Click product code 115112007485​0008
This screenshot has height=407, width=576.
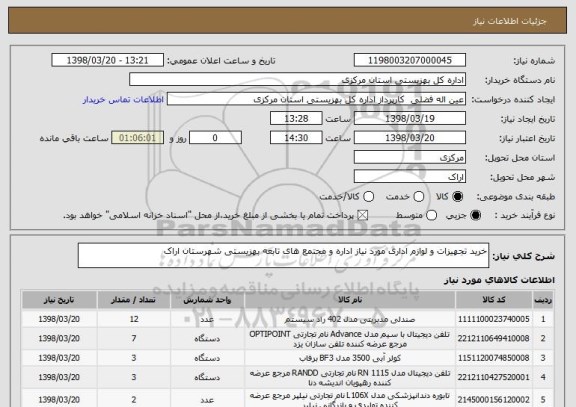[x=494, y=358]
